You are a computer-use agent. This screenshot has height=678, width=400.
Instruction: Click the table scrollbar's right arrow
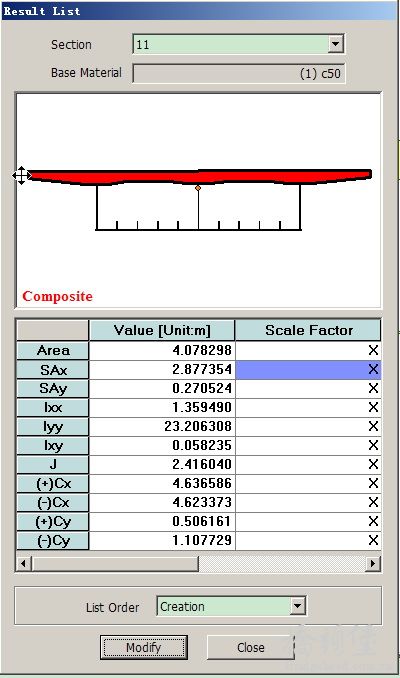[x=372, y=563]
